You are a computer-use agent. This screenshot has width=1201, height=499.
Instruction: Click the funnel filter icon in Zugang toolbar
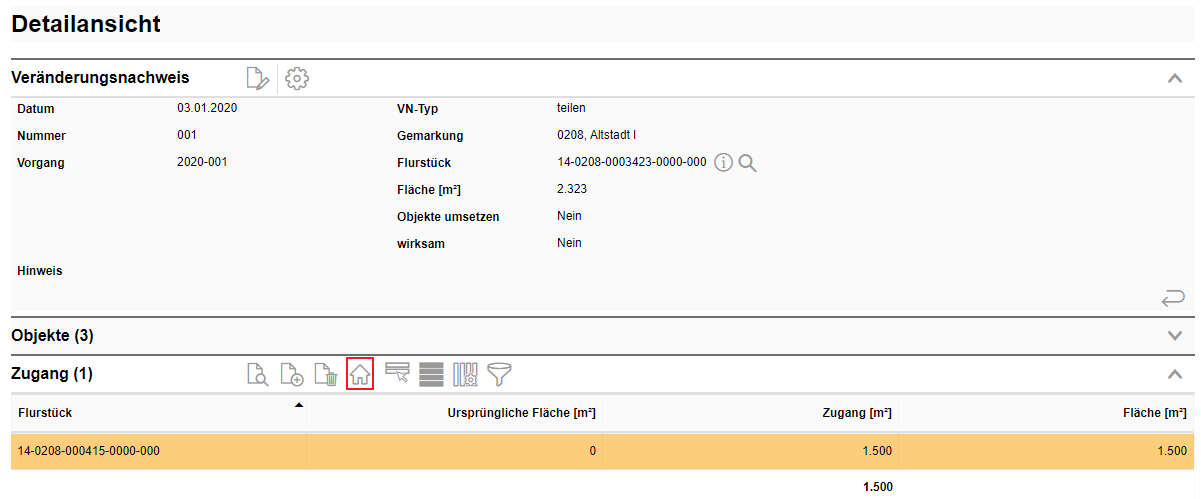[x=499, y=375]
